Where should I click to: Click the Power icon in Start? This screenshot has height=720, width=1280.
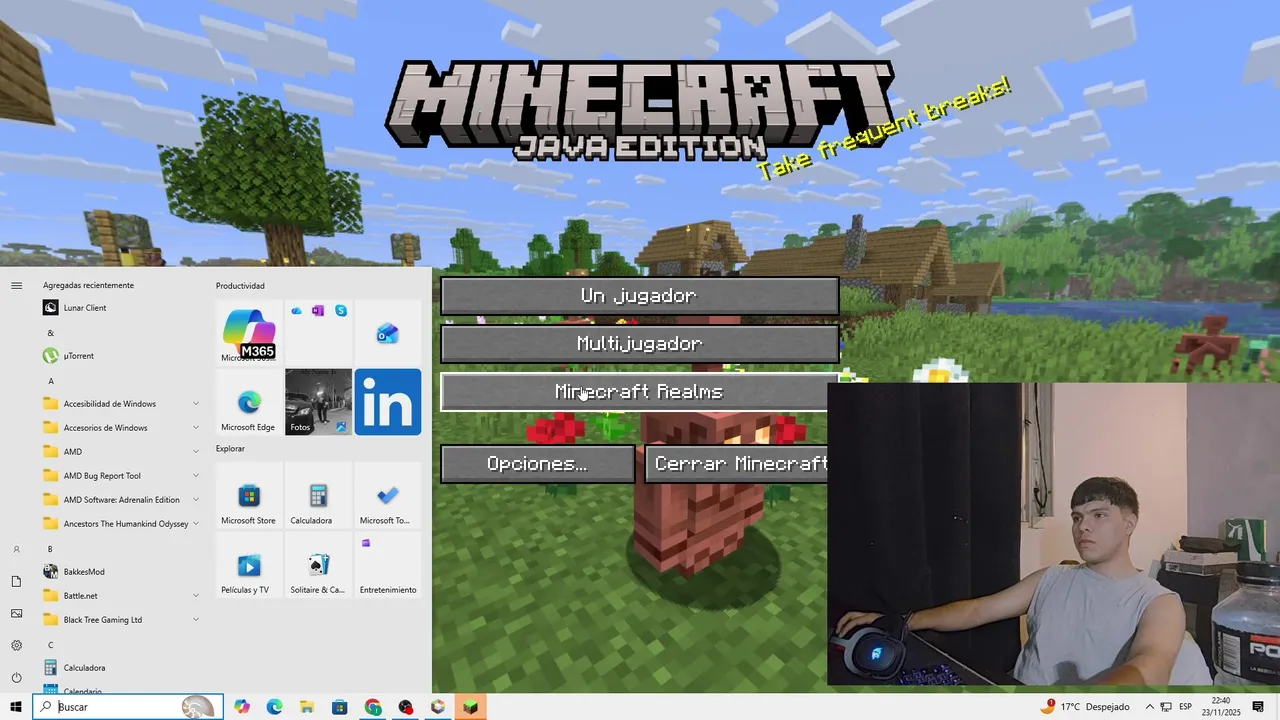click(16, 678)
